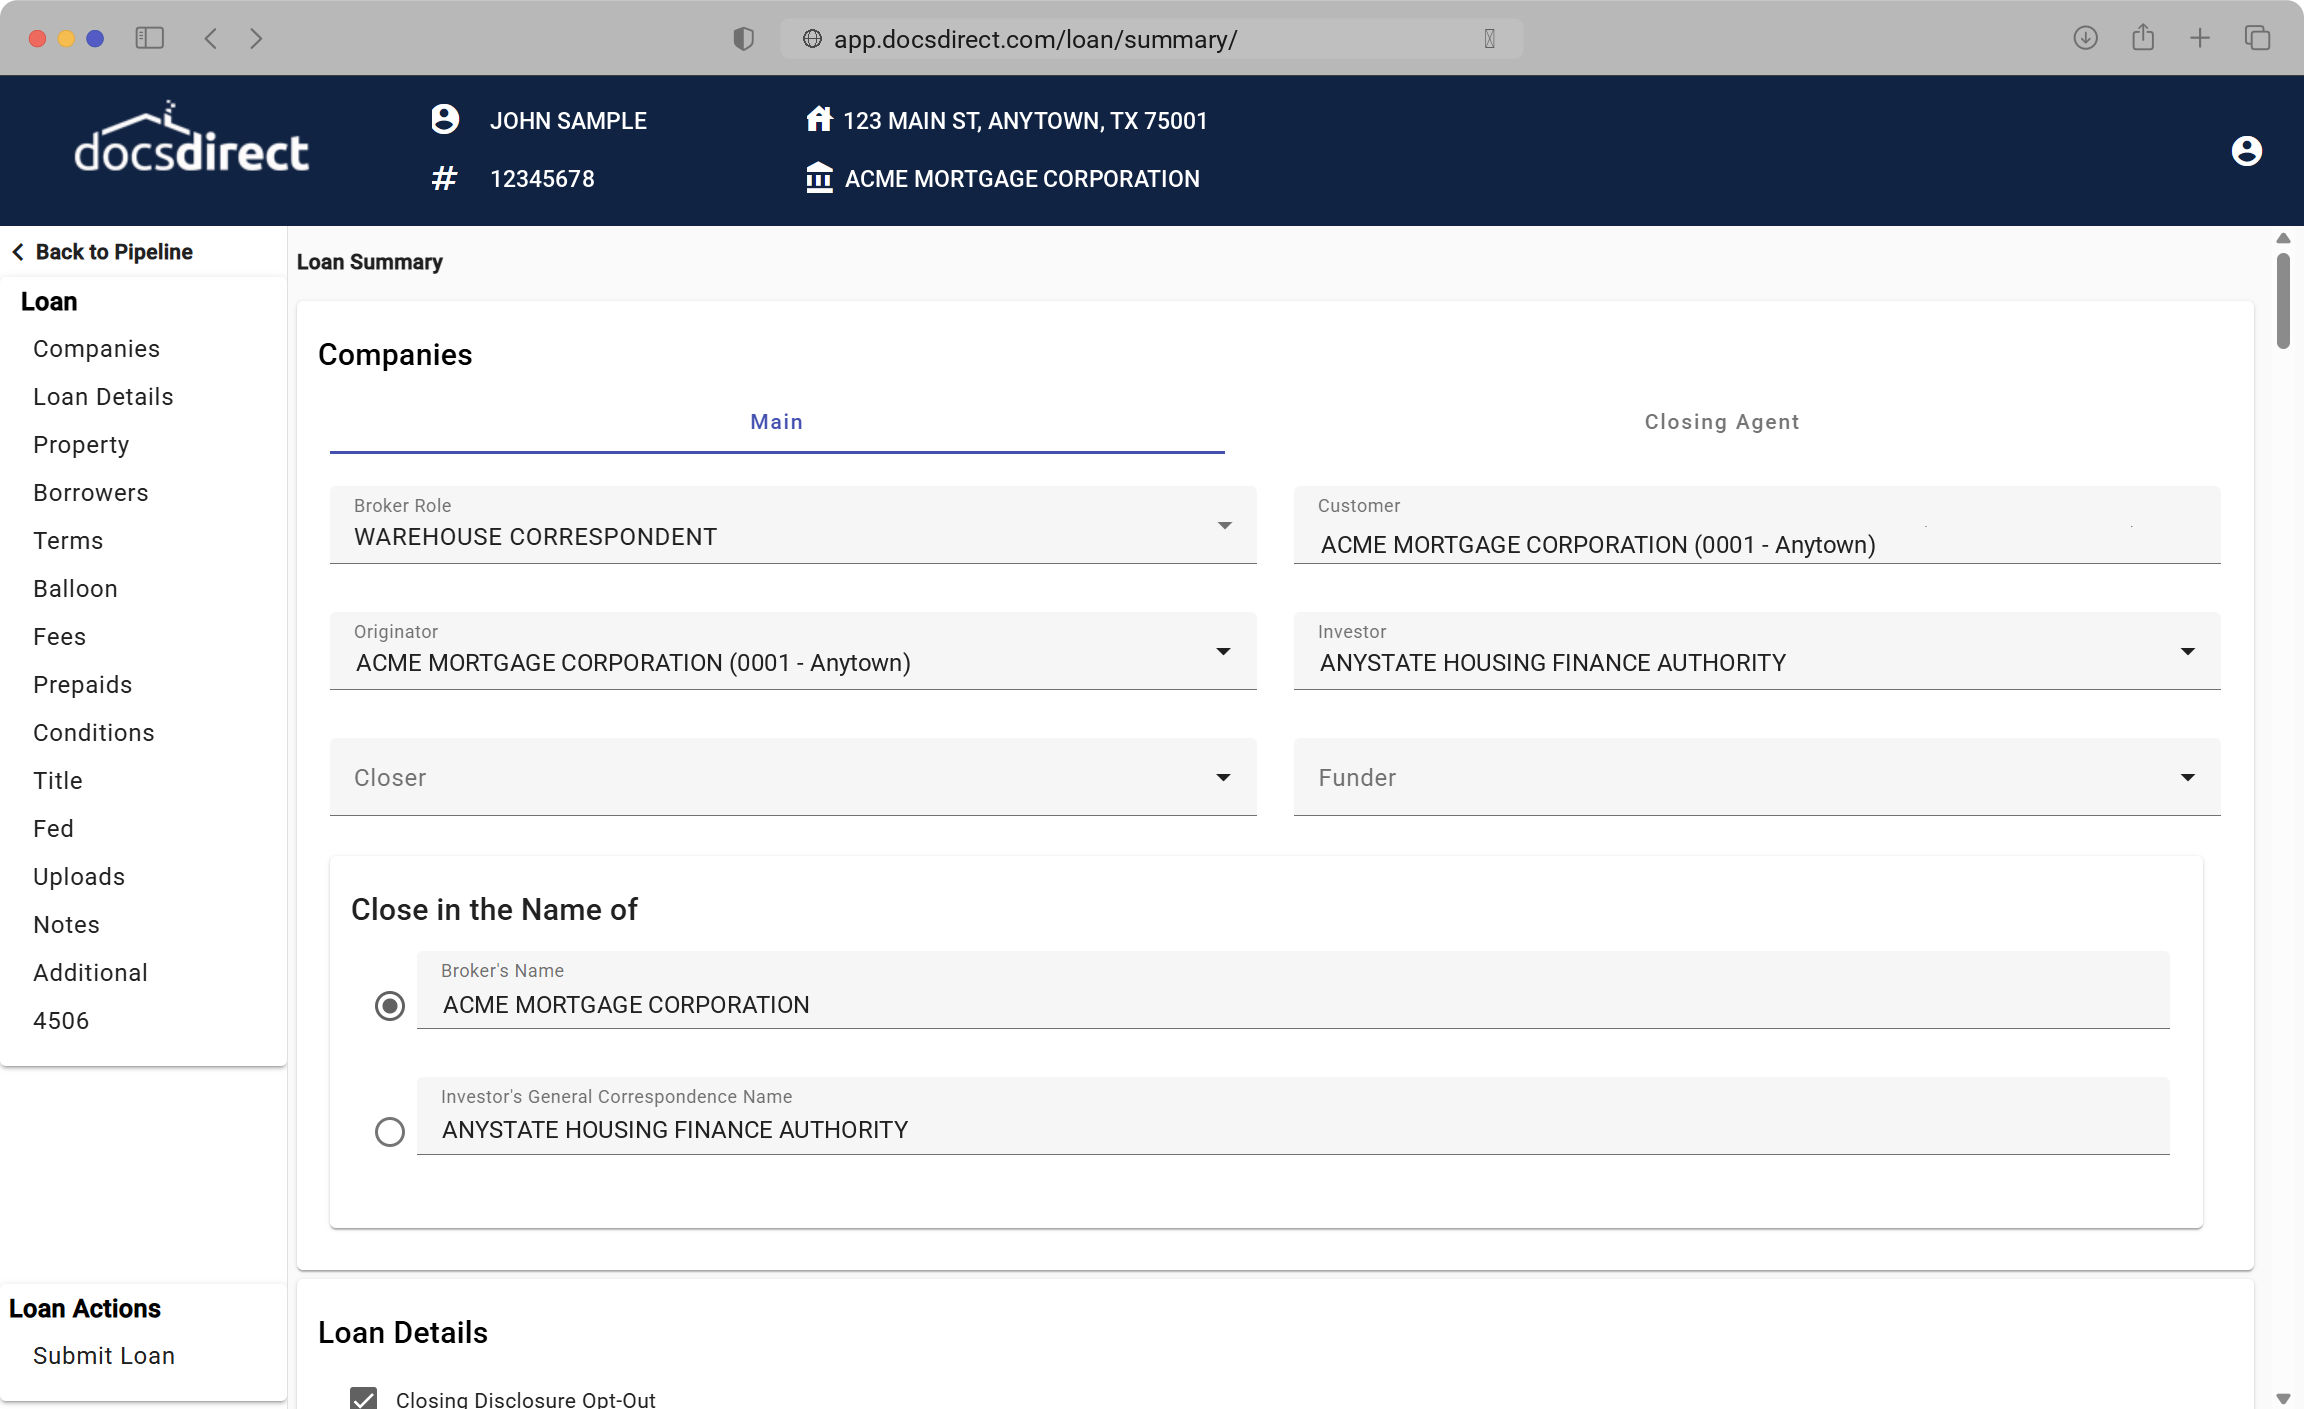Expand the Funder dropdown
The height and width of the screenshot is (1409, 2304).
(1757, 777)
